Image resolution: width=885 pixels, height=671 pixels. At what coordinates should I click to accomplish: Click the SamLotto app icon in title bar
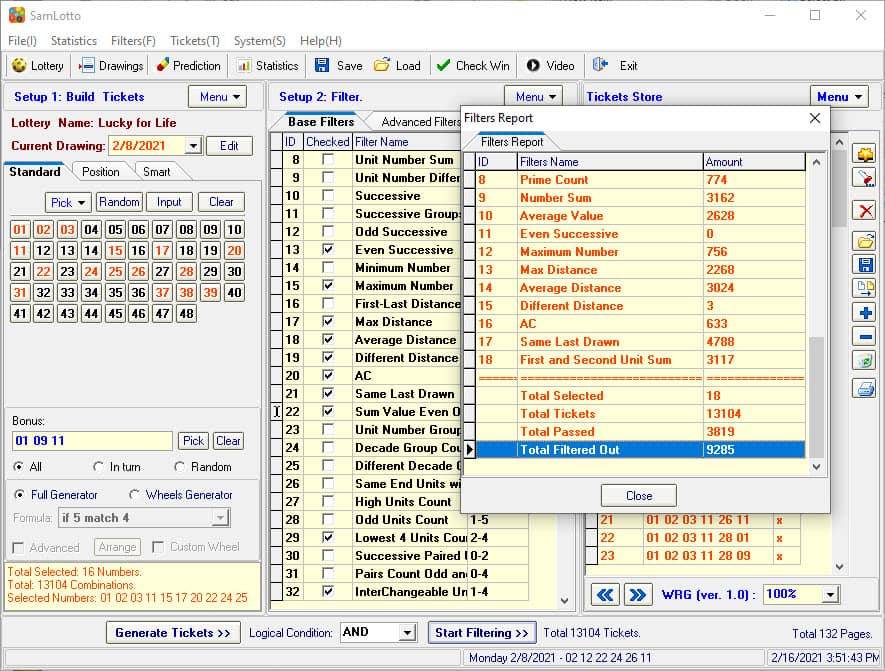[17, 15]
